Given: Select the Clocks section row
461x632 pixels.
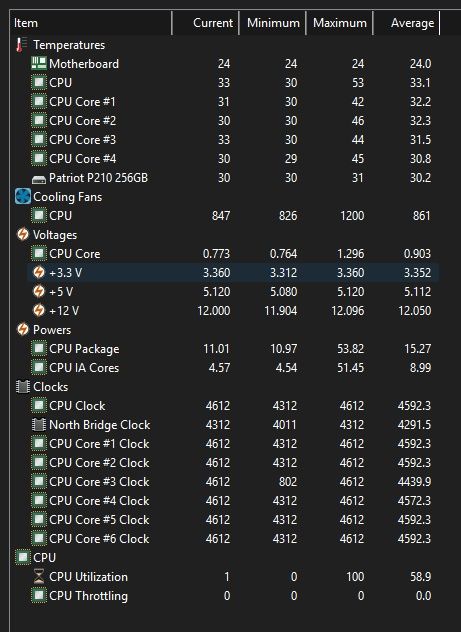Looking at the screenshot, I should click(225, 387).
